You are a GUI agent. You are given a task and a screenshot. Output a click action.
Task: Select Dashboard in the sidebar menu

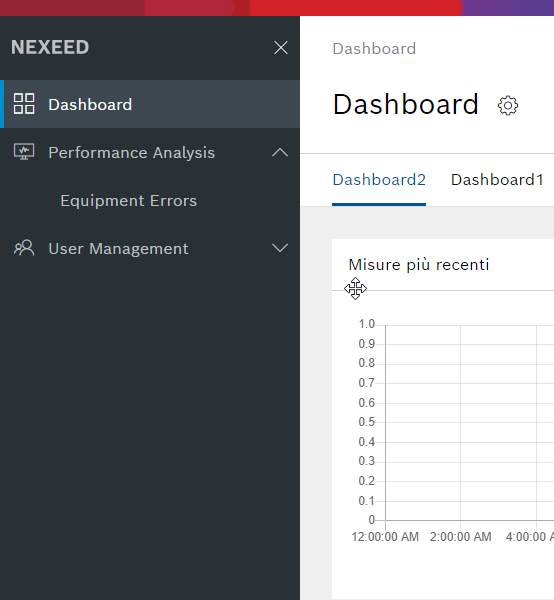coord(150,104)
